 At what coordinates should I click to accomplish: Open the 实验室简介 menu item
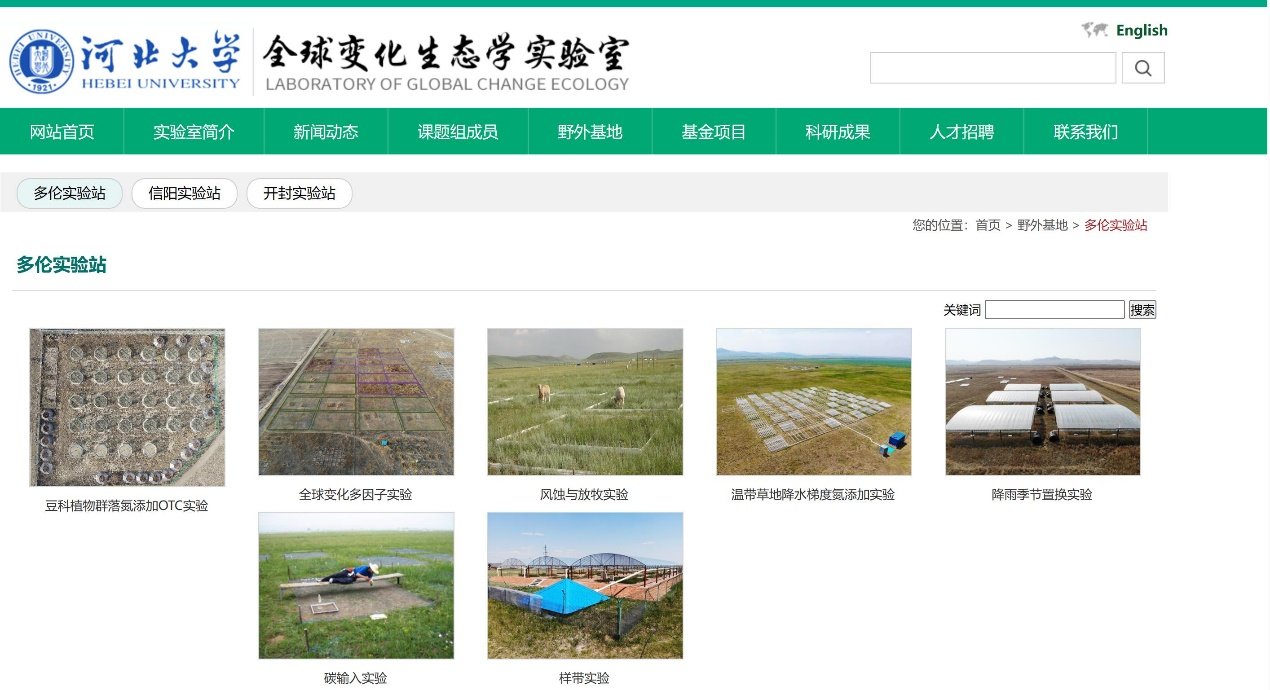point(194,132)
